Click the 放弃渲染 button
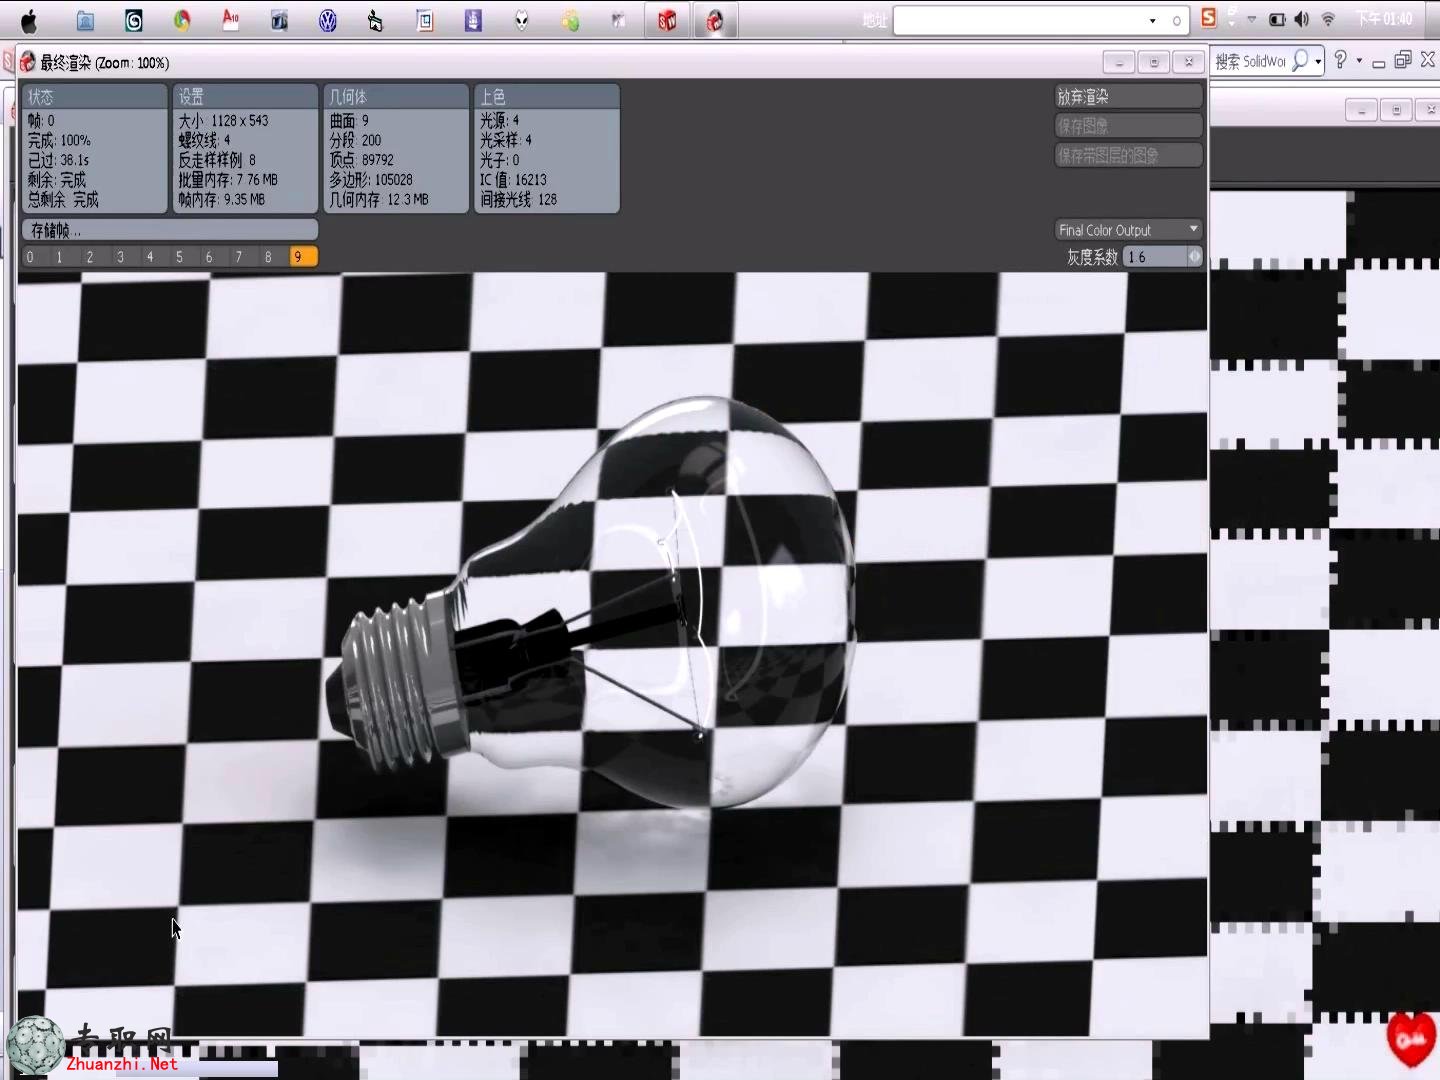The height and width of the screenshot is (1080, 1440). point(1128,97)
